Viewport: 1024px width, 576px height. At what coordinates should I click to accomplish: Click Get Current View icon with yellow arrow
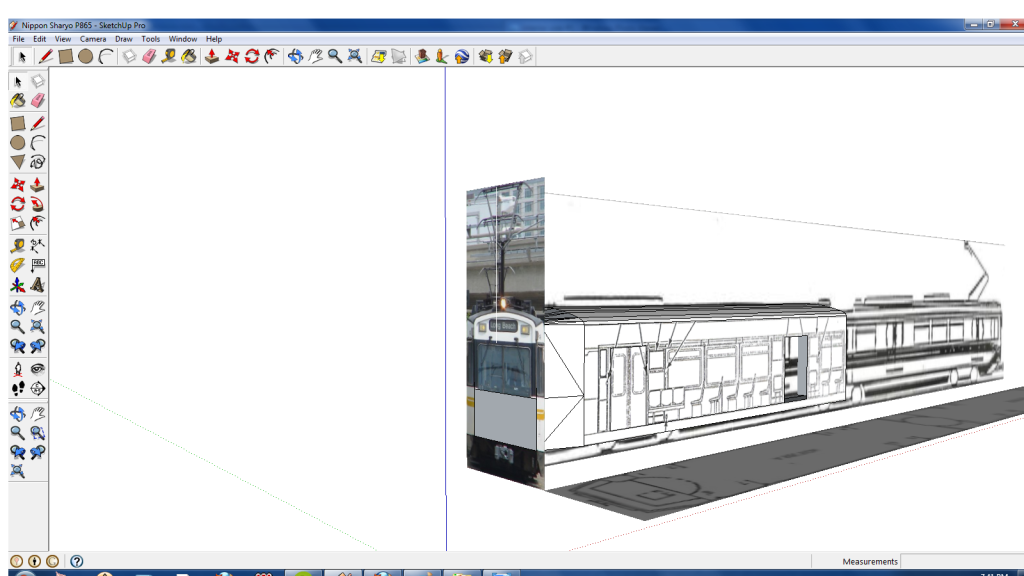(379, 57)
